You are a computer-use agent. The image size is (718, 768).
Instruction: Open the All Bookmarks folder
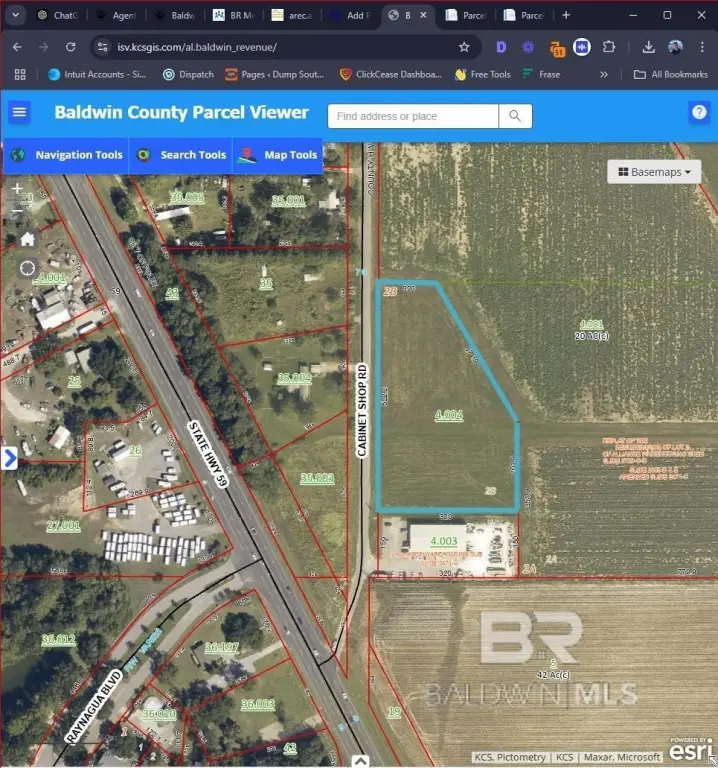670,74
